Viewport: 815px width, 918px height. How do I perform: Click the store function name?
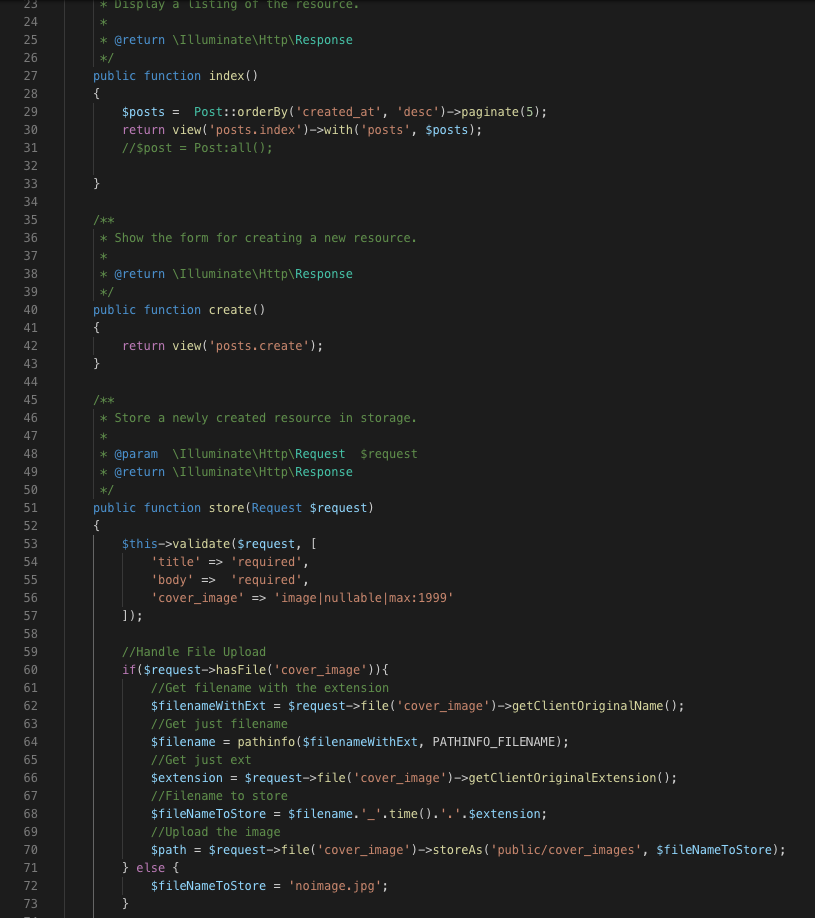coord(225,508)
